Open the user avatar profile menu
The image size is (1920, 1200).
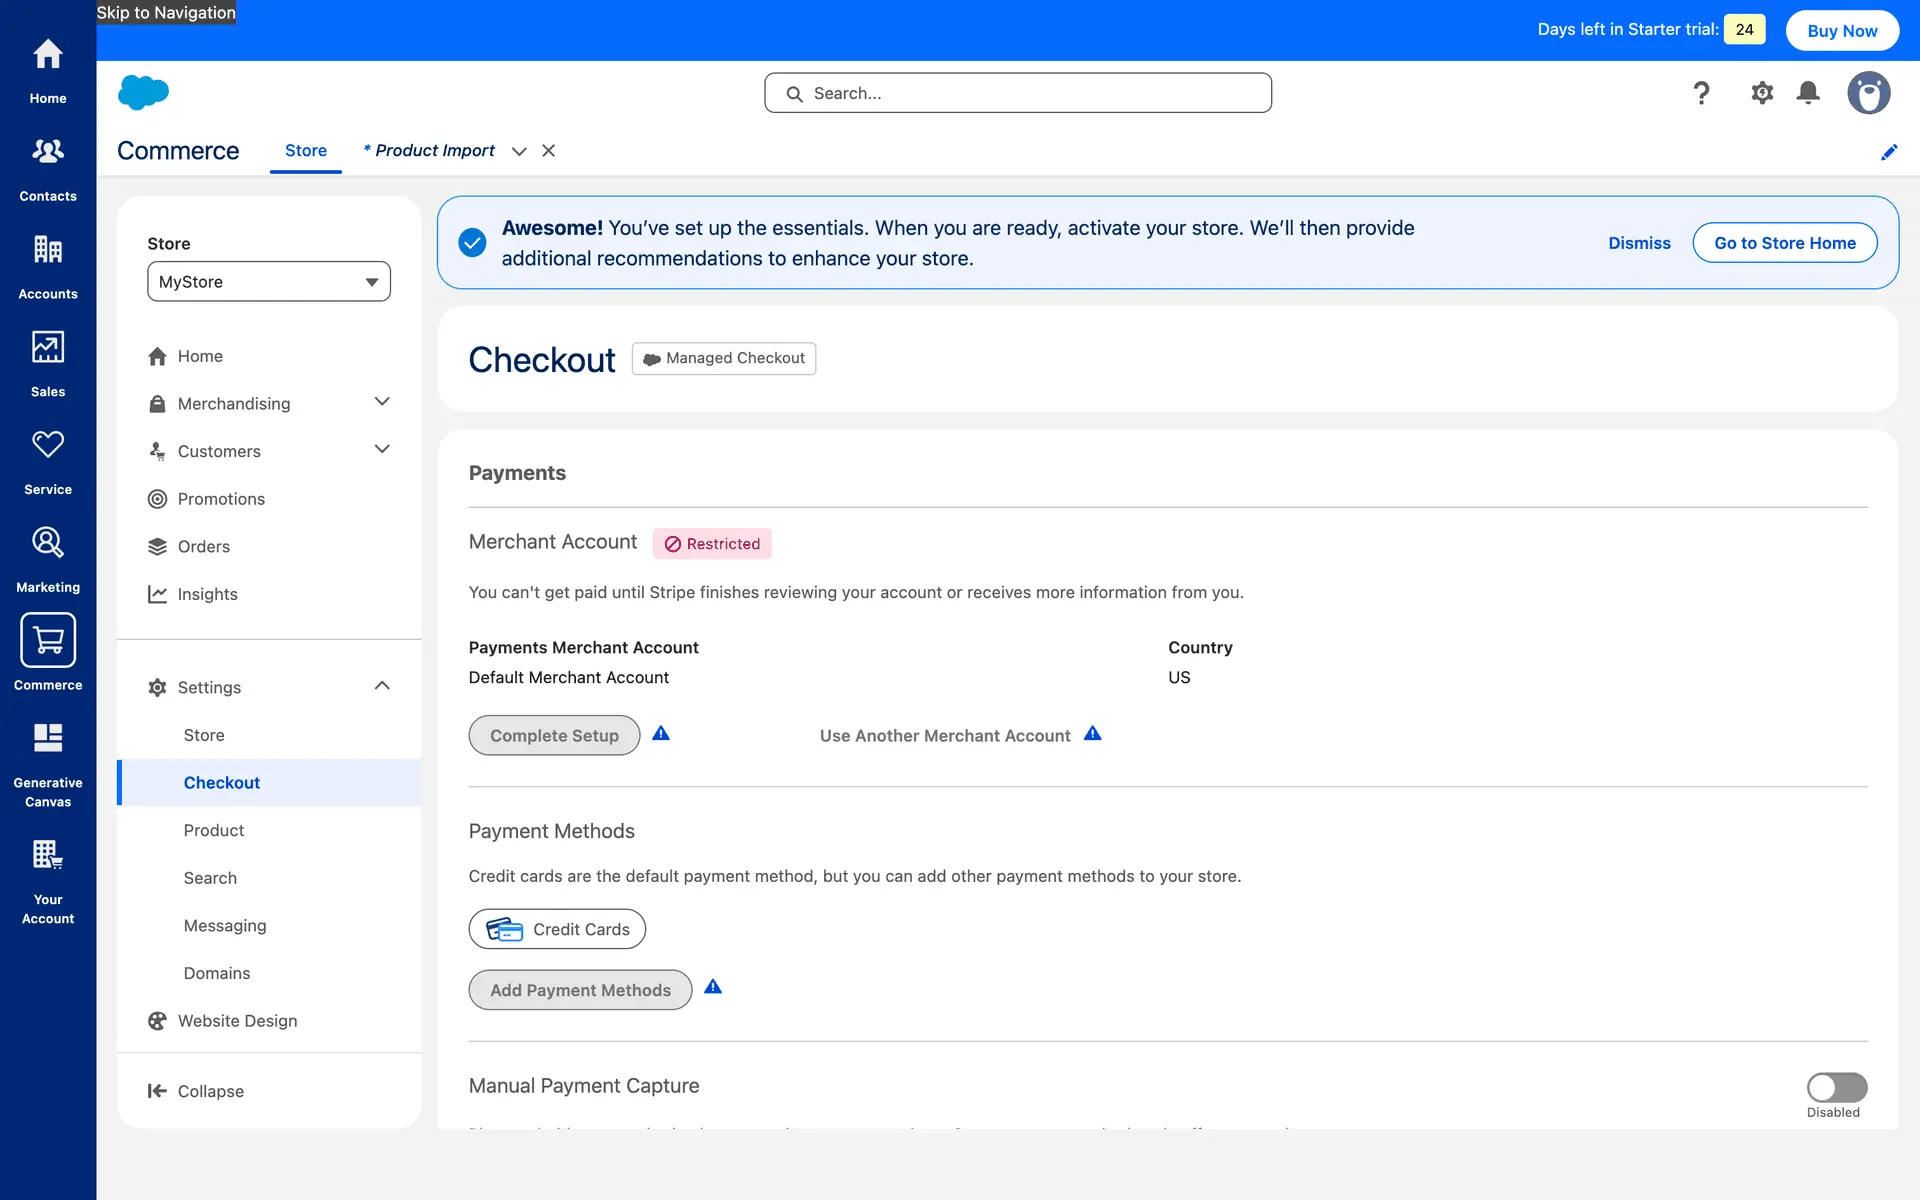(1868, 93)
